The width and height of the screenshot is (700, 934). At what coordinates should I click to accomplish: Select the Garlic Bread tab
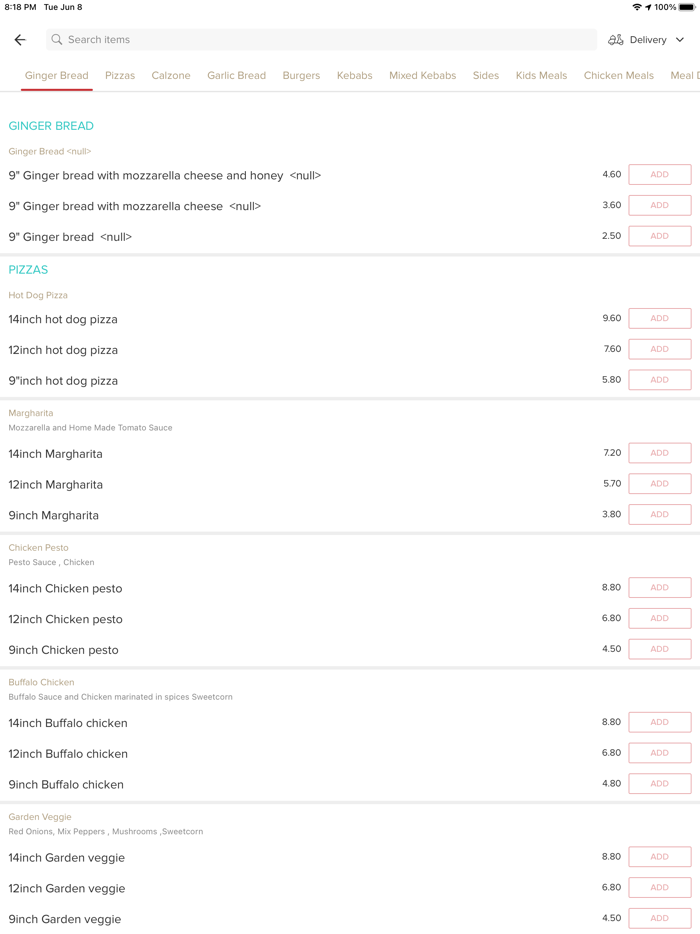(x=236, y=76)
